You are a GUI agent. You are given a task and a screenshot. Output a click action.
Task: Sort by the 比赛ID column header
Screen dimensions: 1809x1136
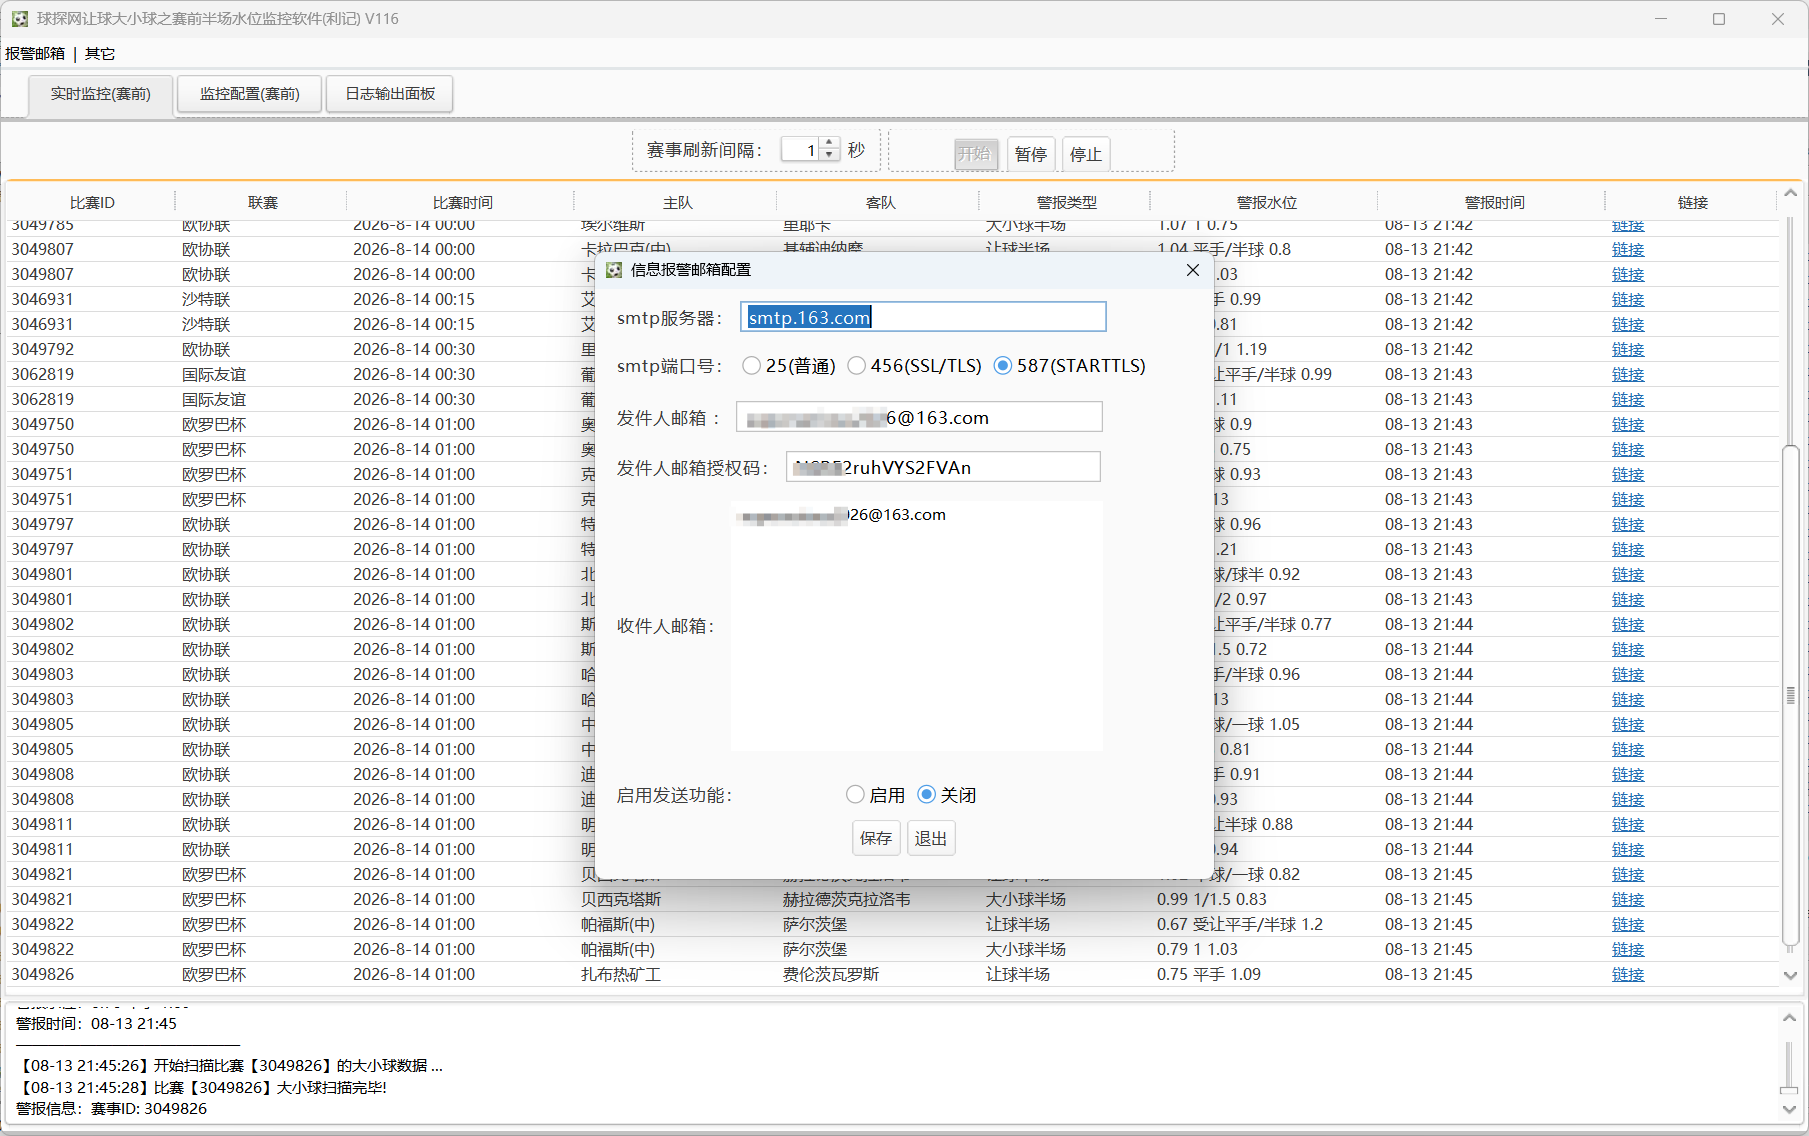92,203
